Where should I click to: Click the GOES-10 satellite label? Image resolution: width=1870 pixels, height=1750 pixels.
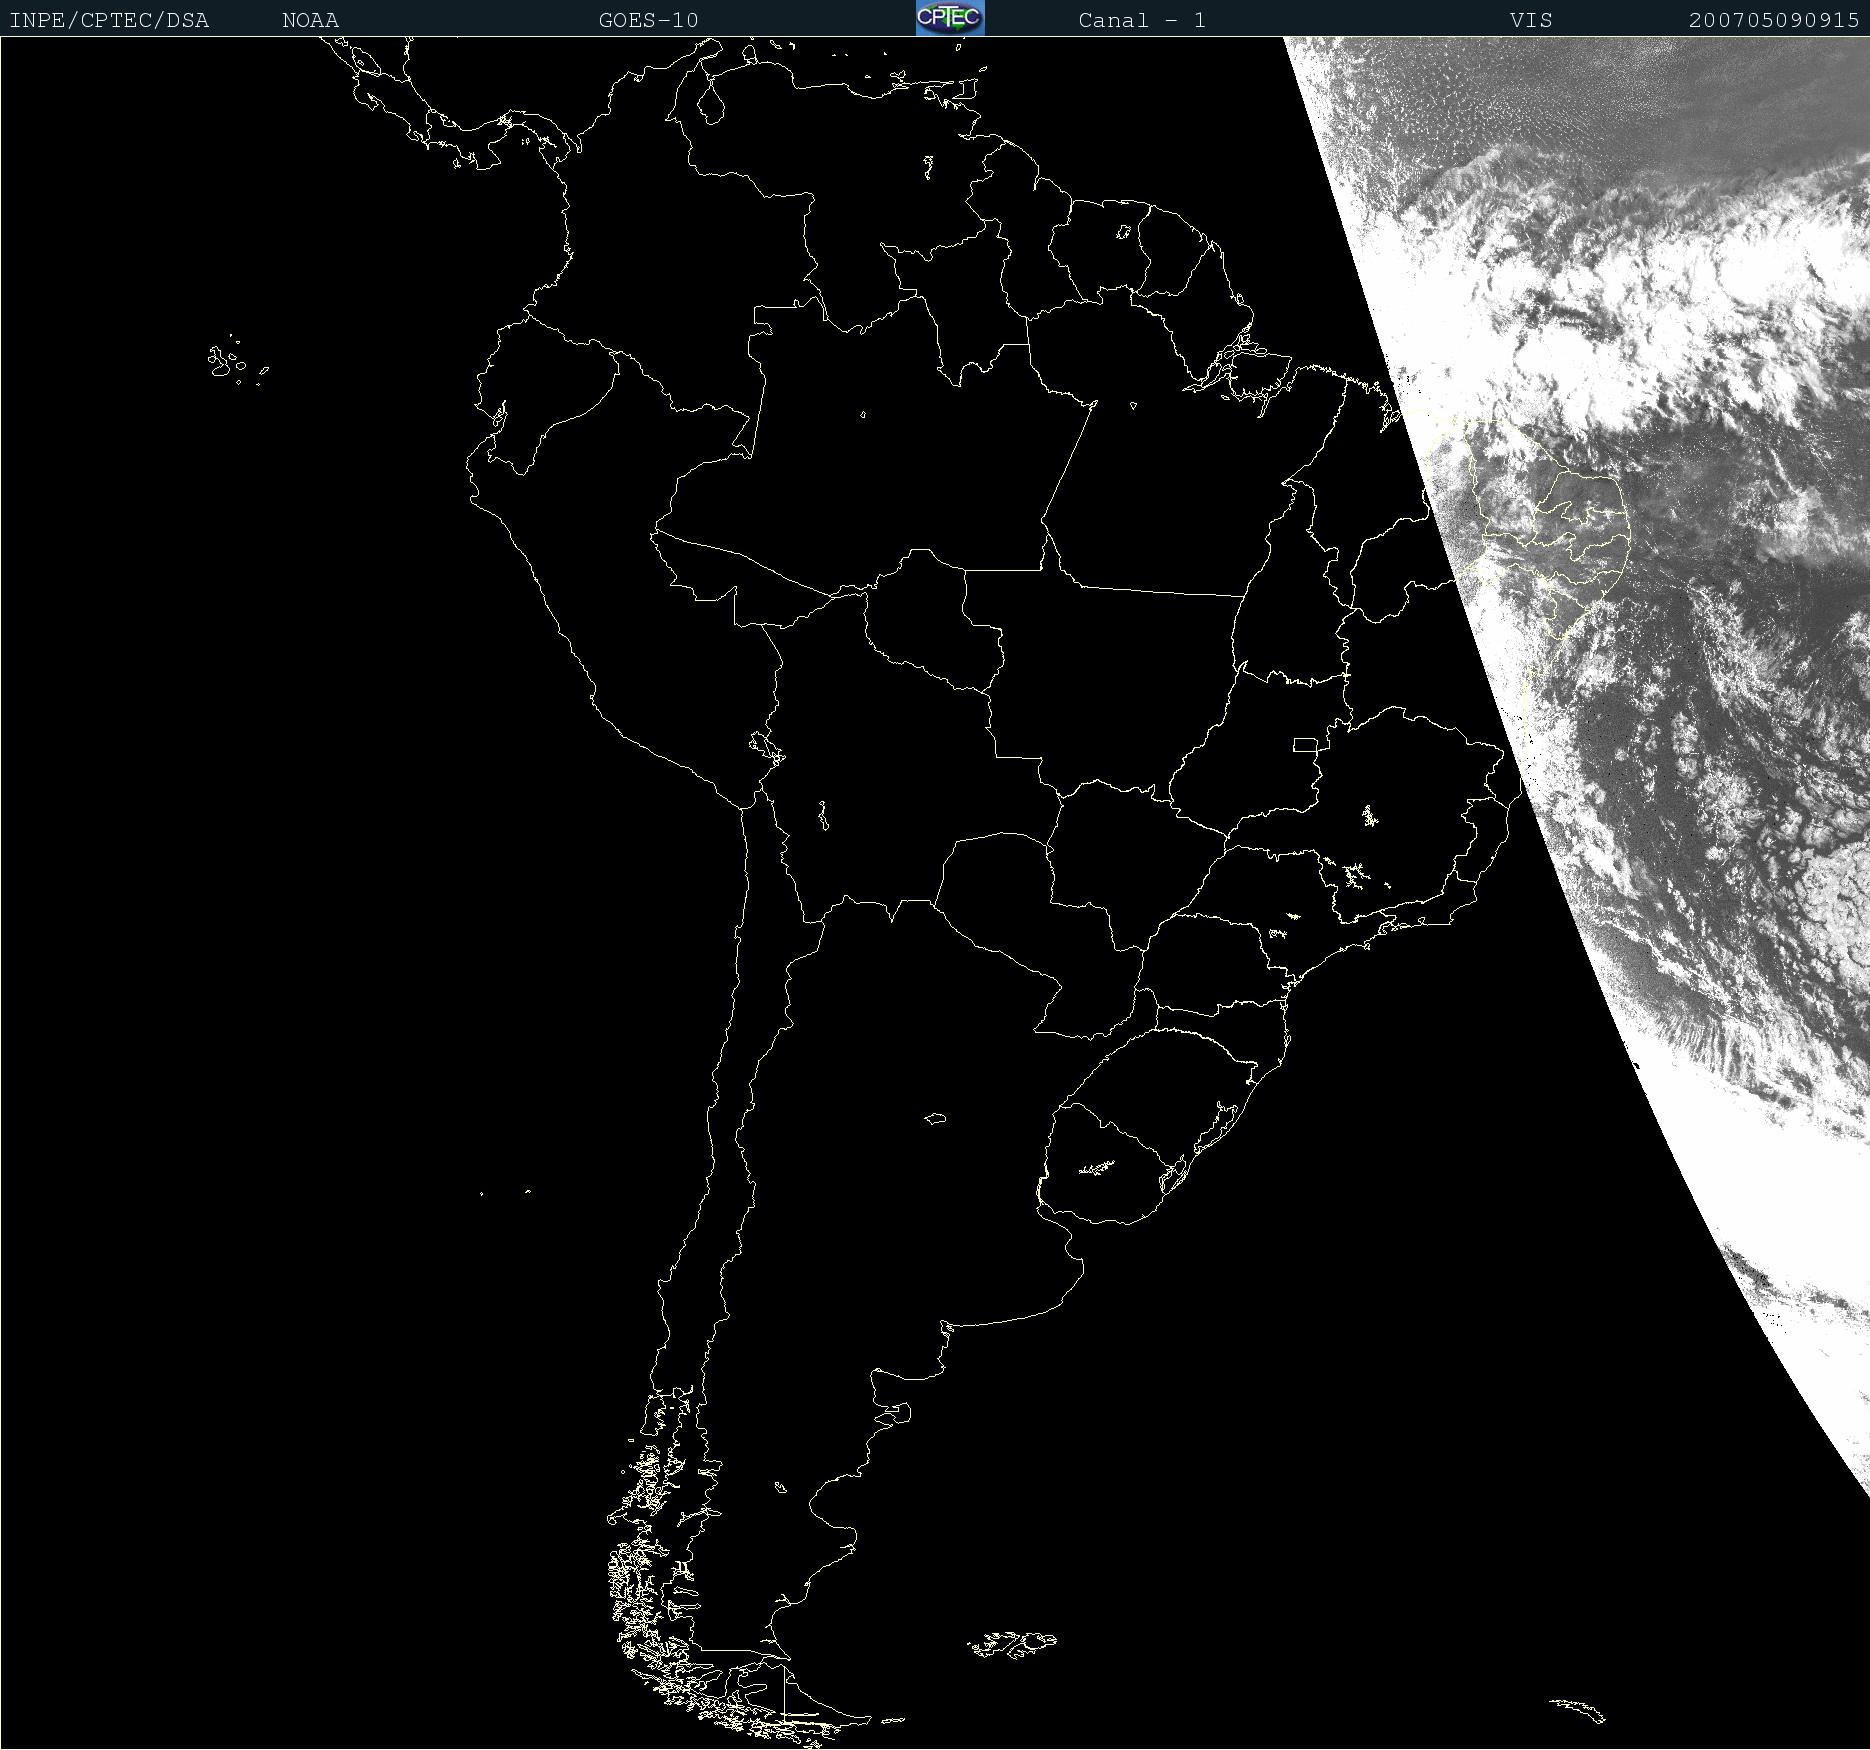(x=648, y=20)
